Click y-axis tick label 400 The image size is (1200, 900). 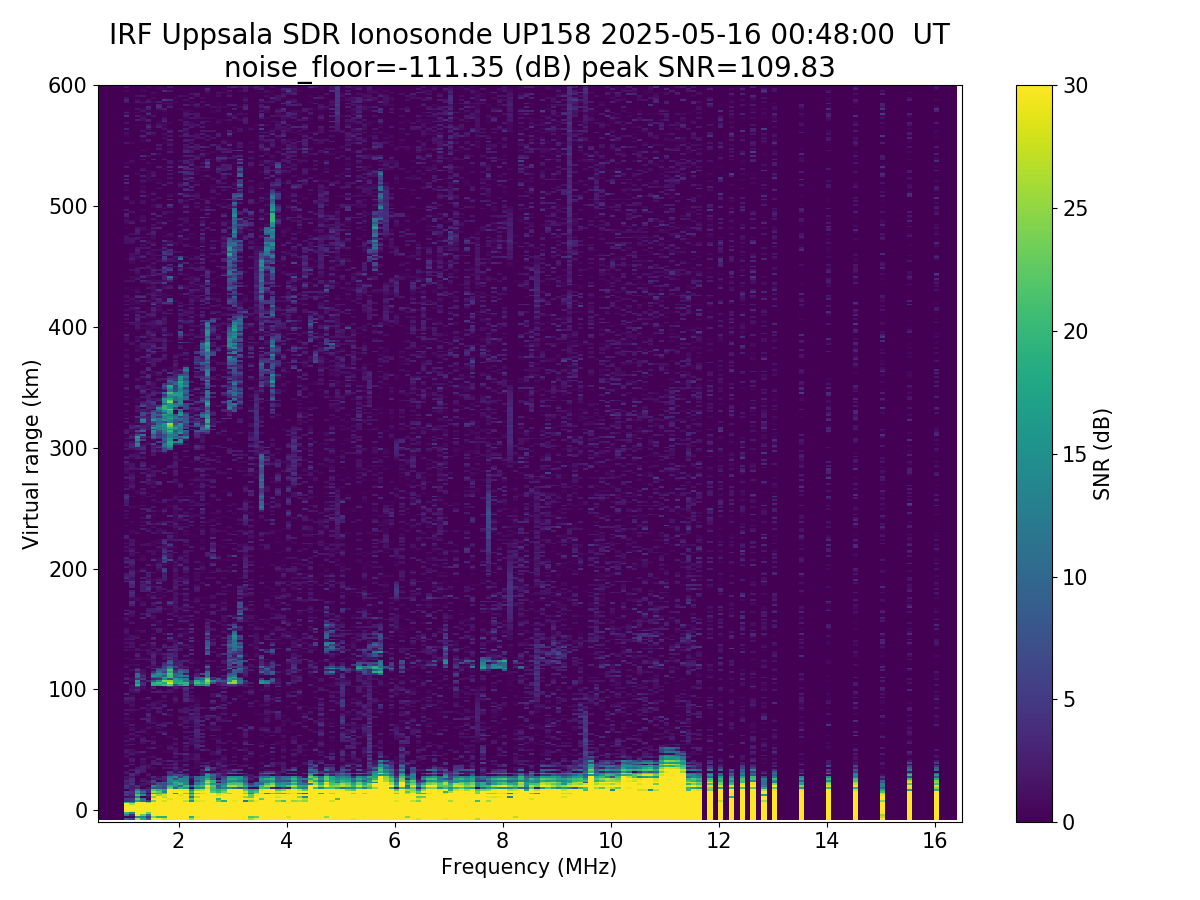(x=68, y=327)
